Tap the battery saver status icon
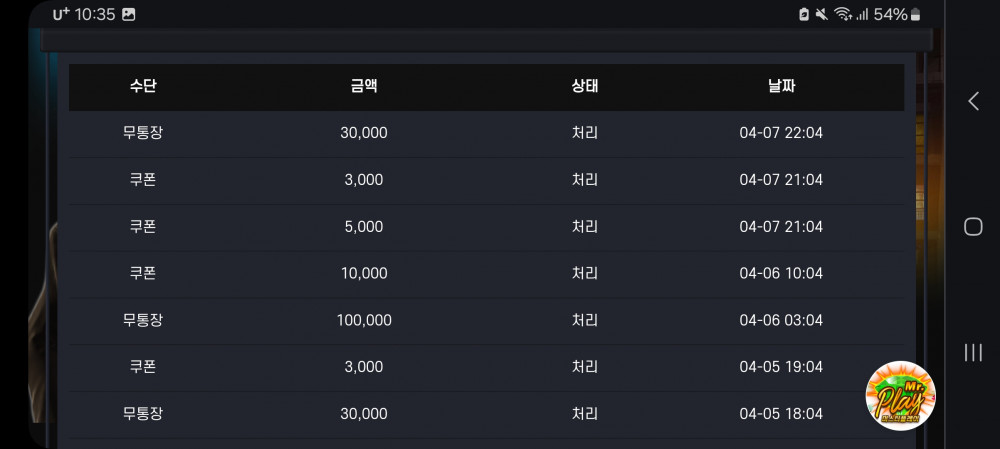The height and width of the screenshot is (449, 1000). pyautogui.click(x=804, y=14)
